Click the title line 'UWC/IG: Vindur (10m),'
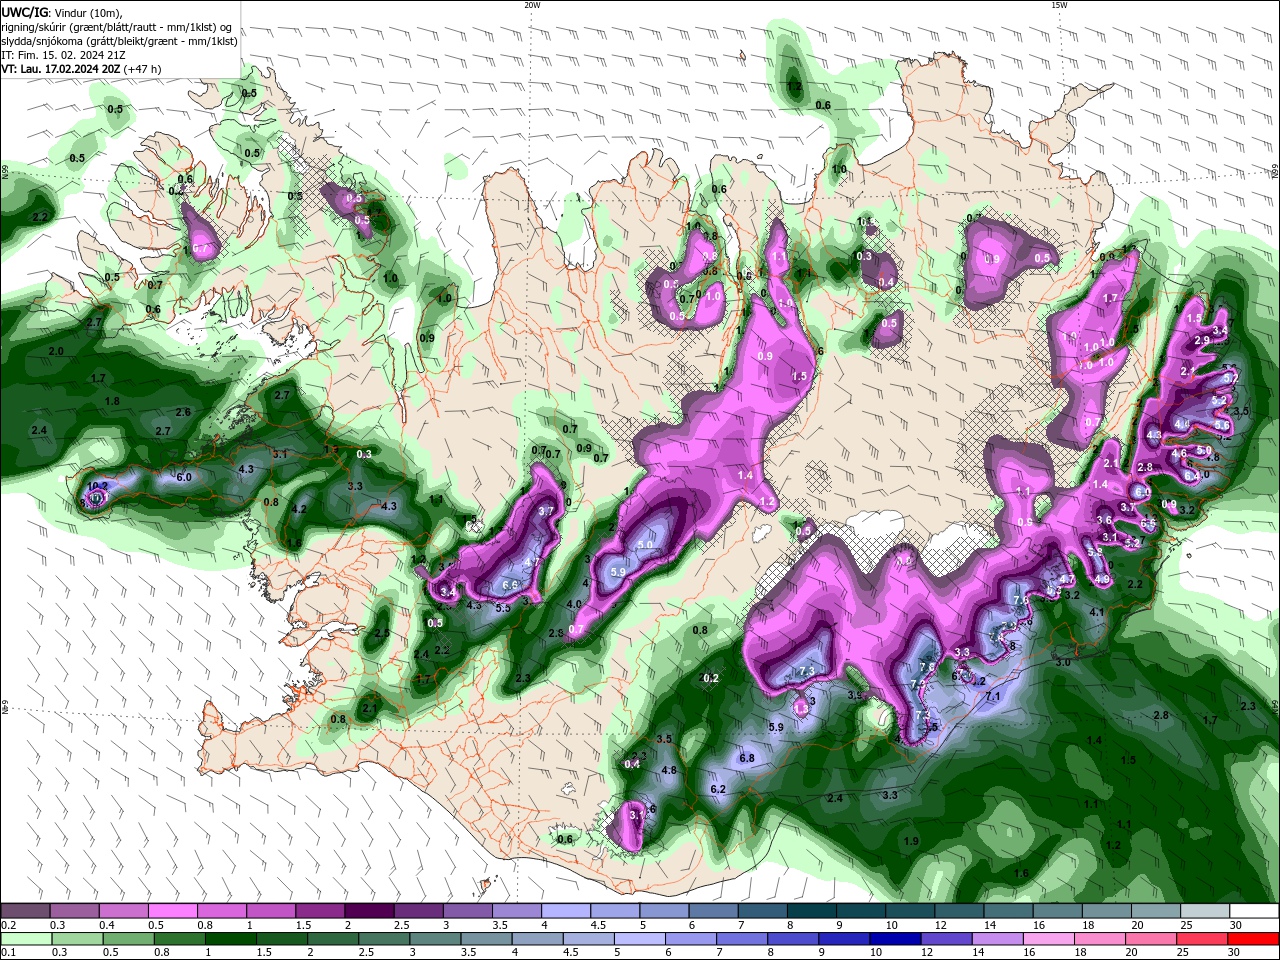The width and height of the screenshot is (1280, 960). pos(62,12)
